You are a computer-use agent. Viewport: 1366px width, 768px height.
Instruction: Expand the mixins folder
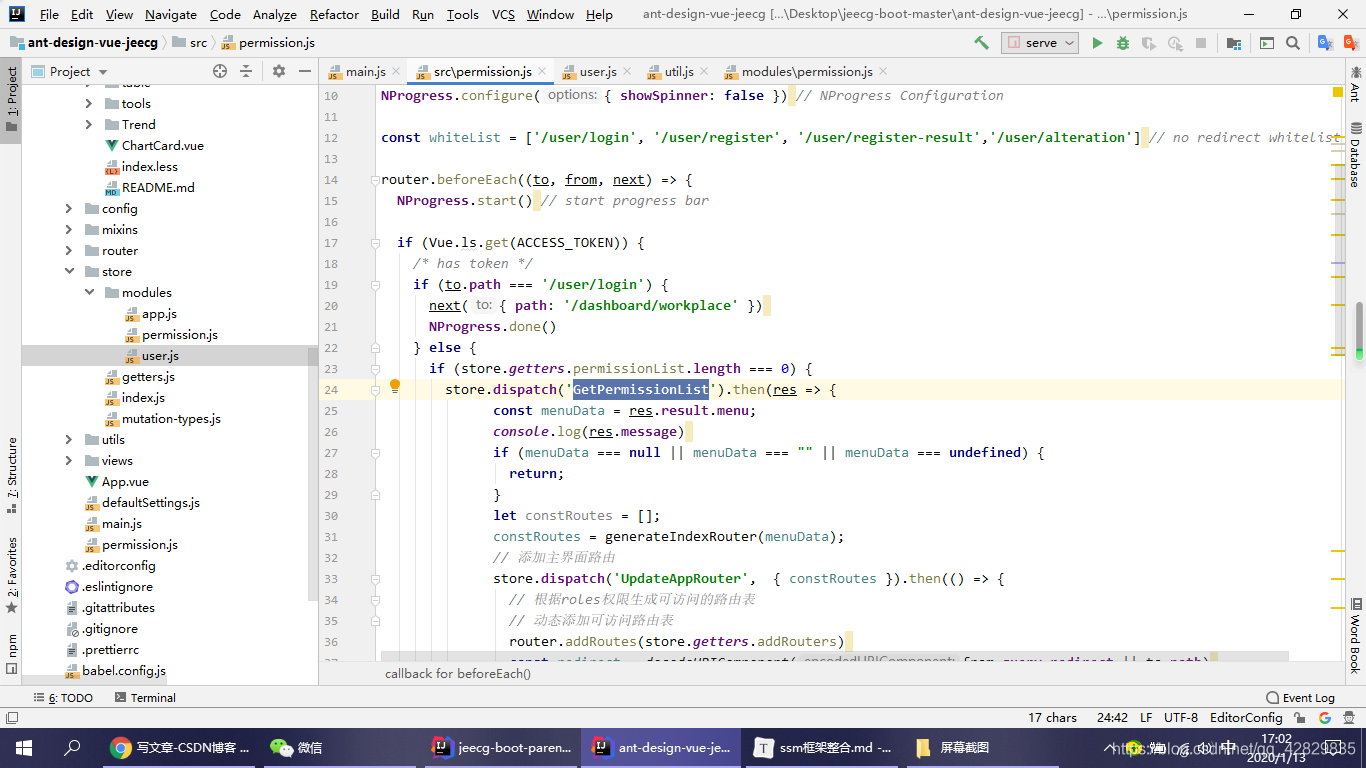(68, 229)
